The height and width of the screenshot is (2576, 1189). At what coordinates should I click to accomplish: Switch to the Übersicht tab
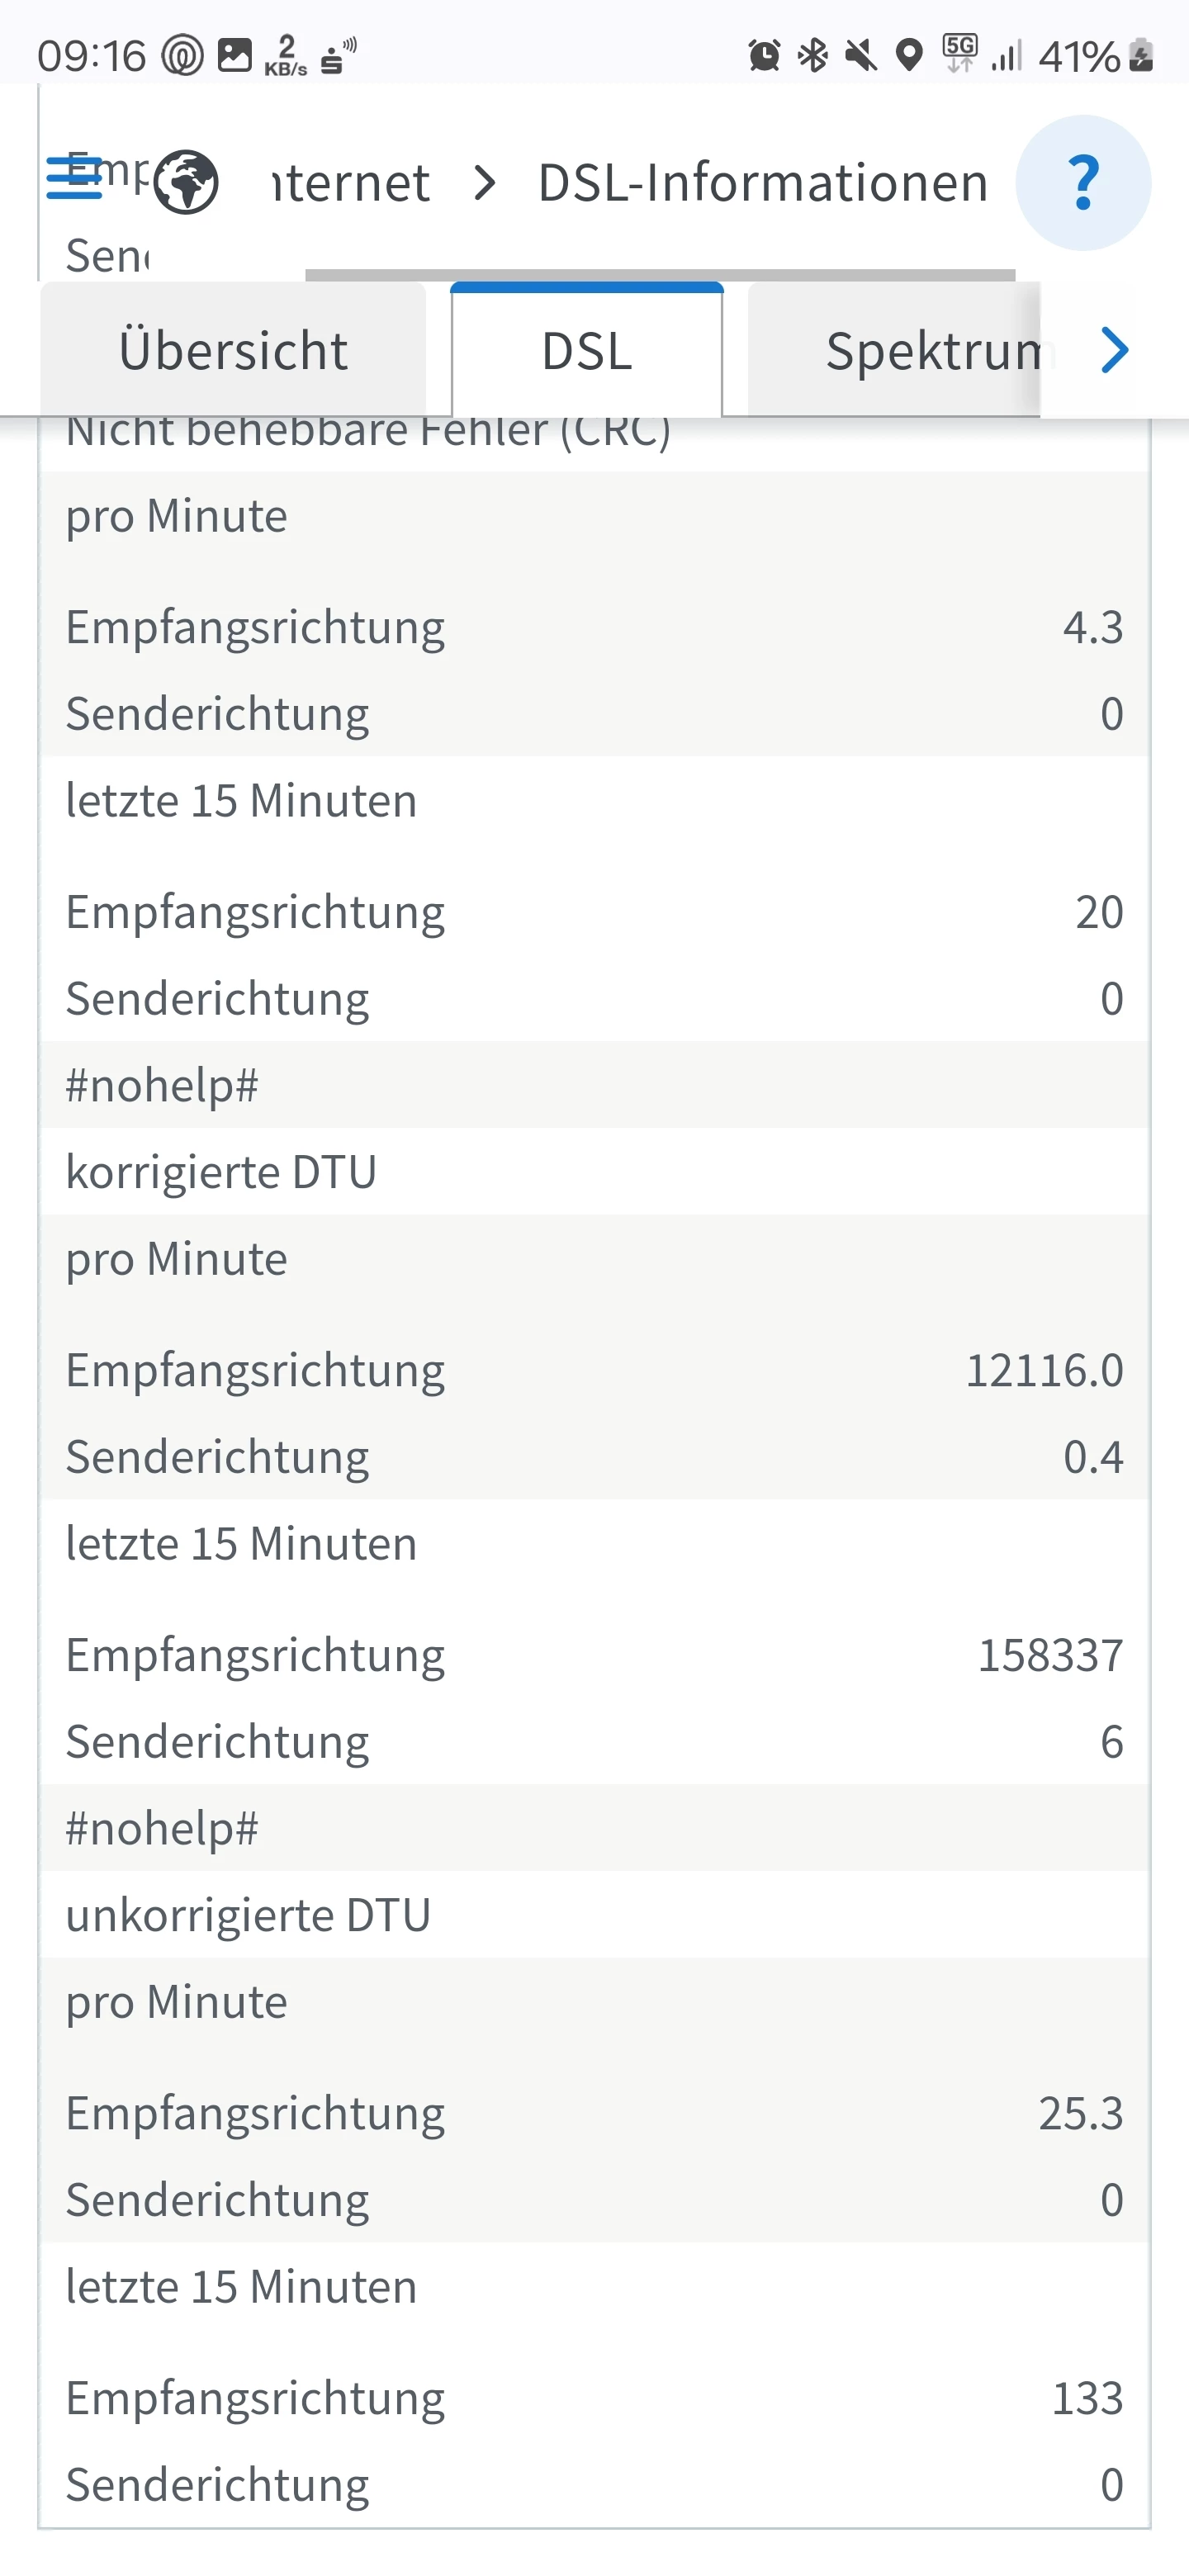pyautogui.click(x=233, y=351)
